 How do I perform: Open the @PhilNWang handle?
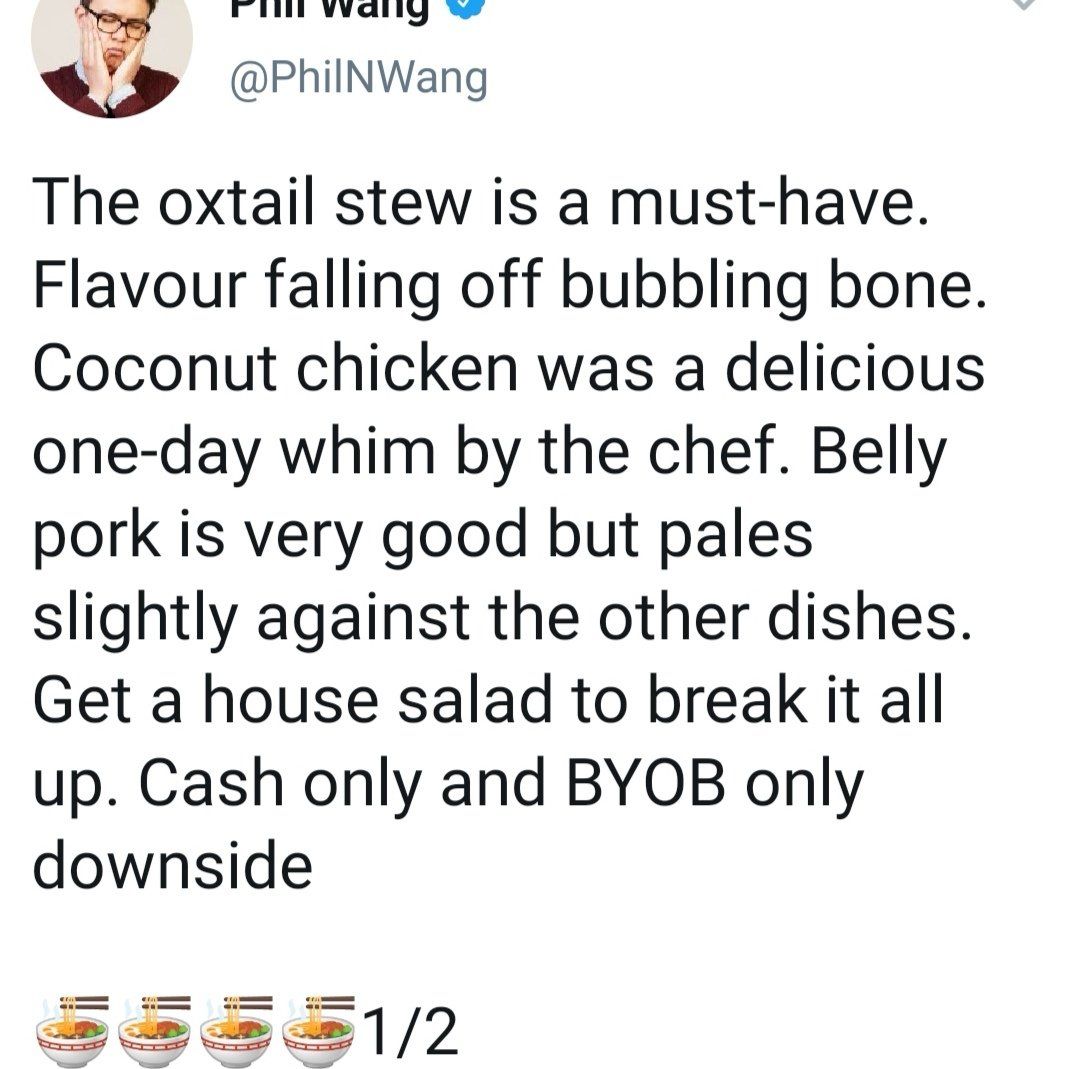click(359, 78)
